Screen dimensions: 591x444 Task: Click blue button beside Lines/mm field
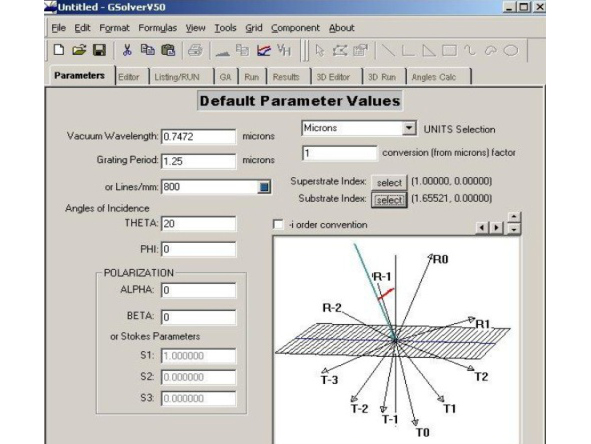(x=264, y=187)
